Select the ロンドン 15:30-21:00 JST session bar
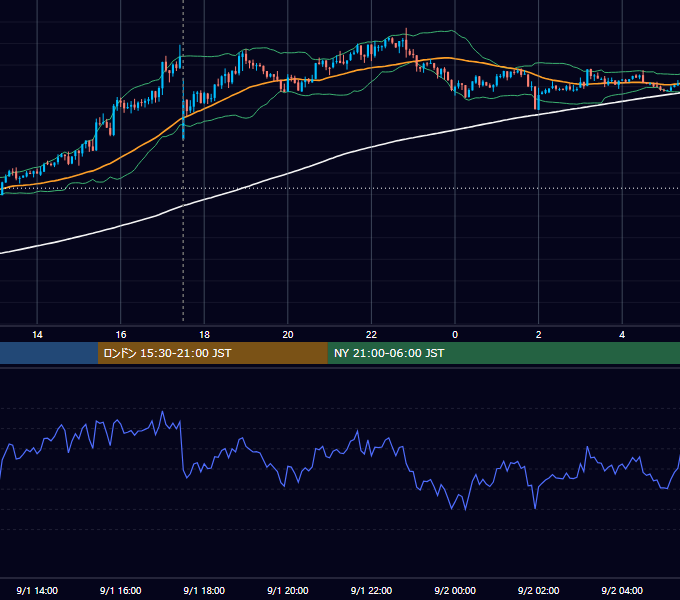 [x=212, y=353]
